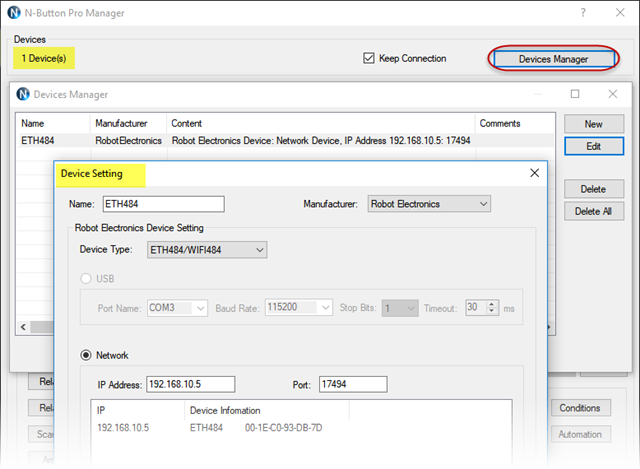640x469 pixels.
Task: Click into the Timeout value field
Action: click(x=476, y=307)
